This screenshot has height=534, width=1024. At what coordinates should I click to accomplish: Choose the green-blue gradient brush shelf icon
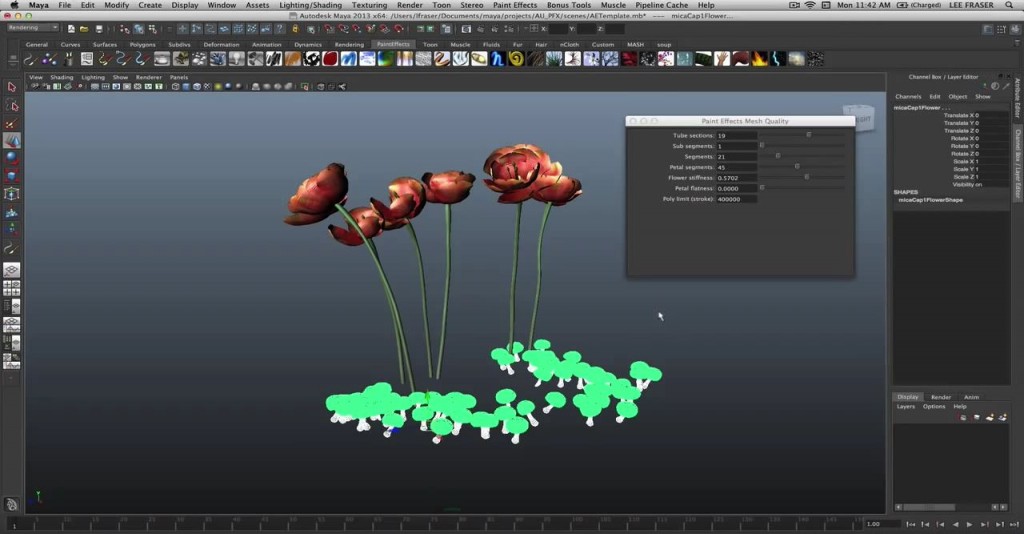click(x=385, y=59)
